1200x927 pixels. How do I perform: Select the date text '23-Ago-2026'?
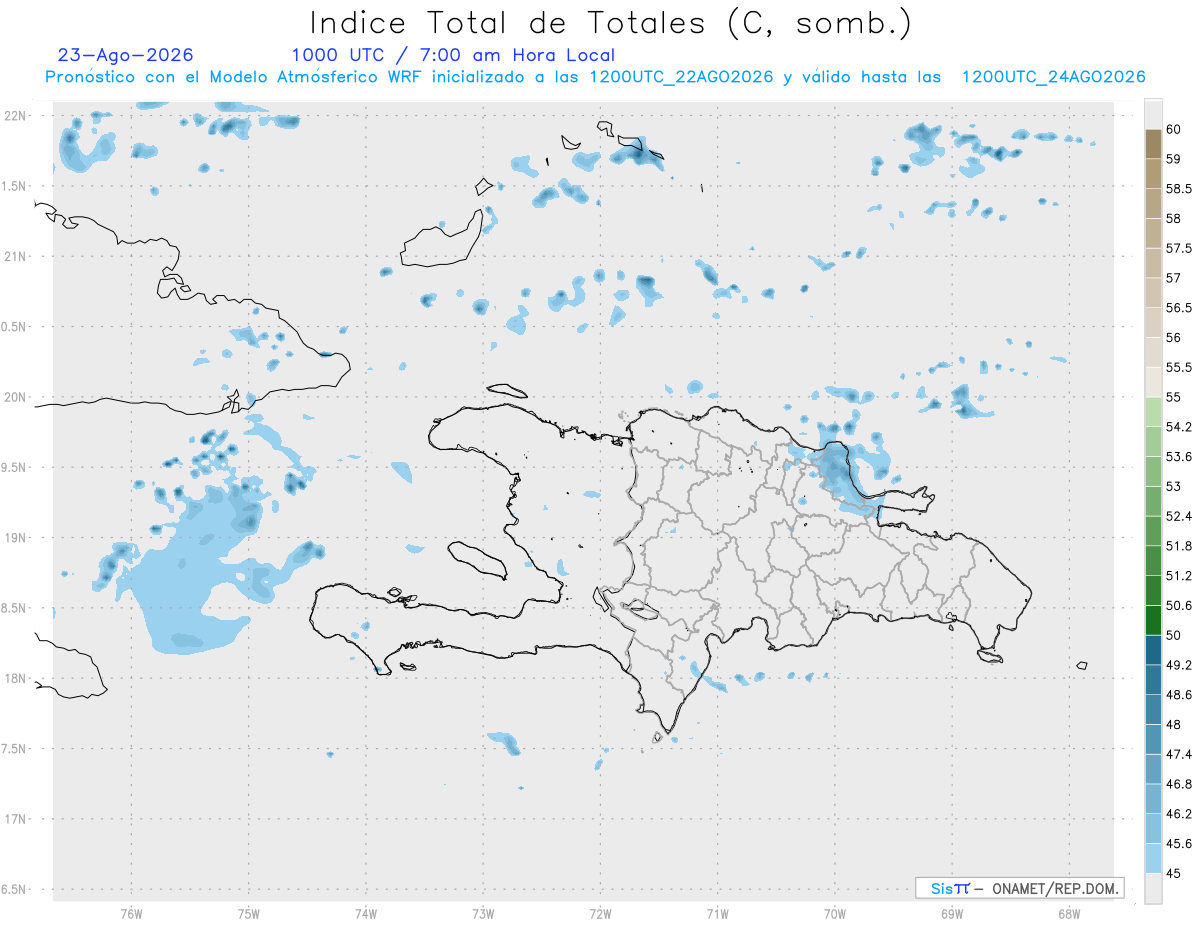coord(126,55)
